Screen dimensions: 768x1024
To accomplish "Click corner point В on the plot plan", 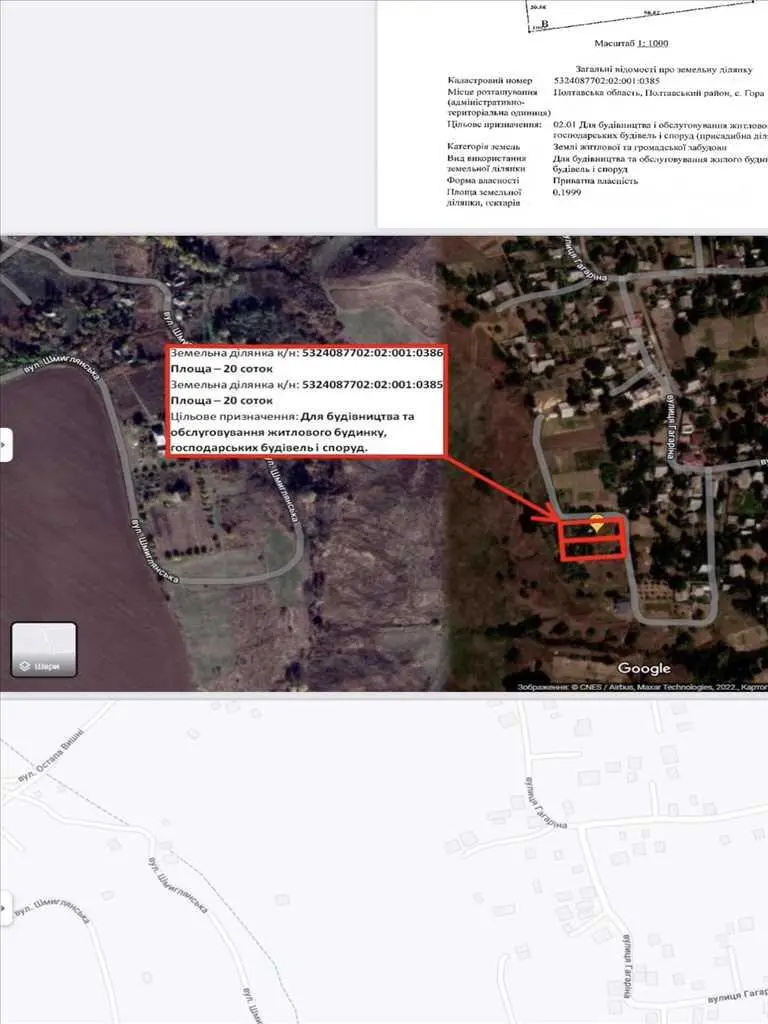I will coord(542,21).
